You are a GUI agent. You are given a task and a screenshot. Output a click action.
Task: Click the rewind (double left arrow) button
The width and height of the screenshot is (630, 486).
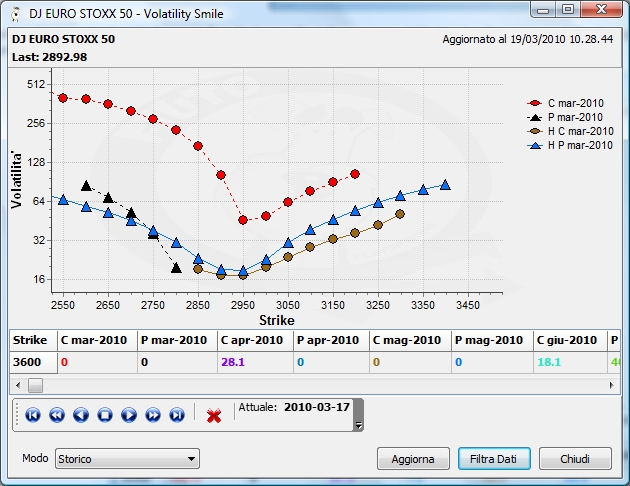[57, 415]
